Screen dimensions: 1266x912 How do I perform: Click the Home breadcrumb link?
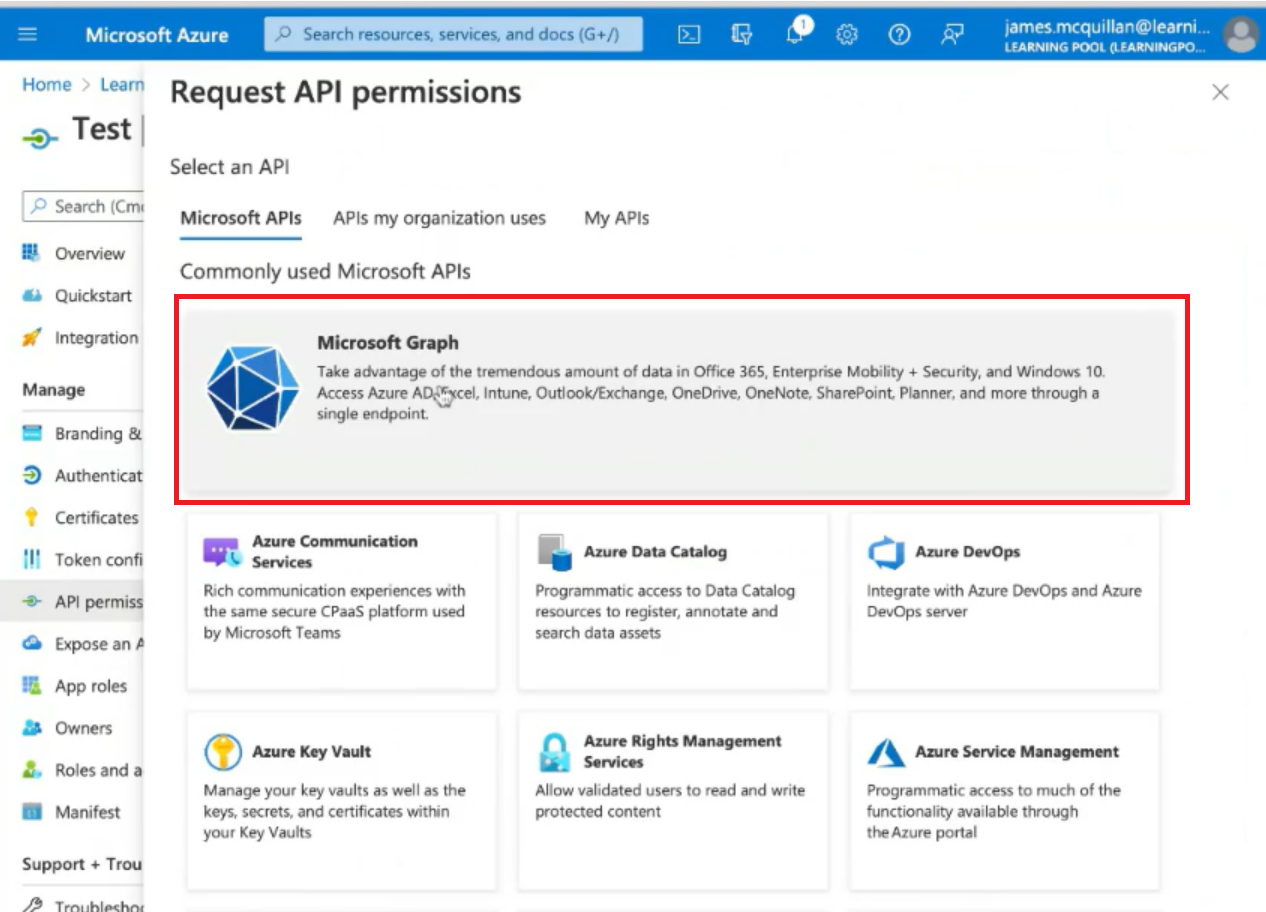47,85
